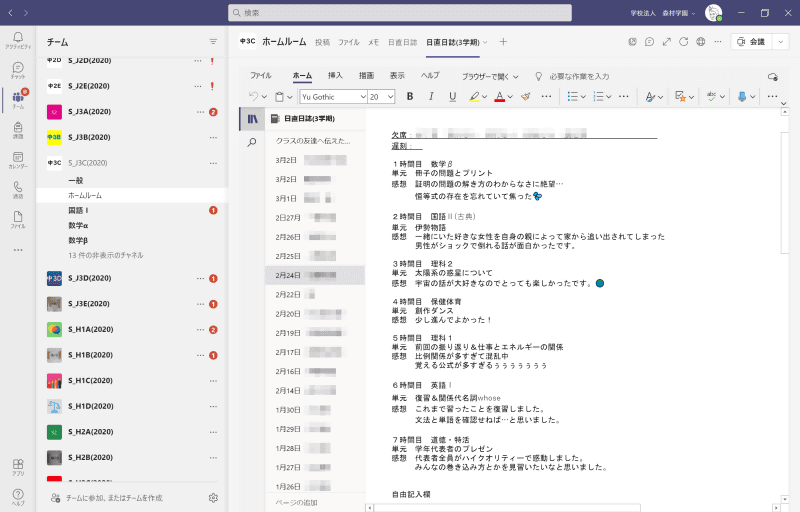Click the undo arrow icon
800x512 pixels.
tap(253, 96)
